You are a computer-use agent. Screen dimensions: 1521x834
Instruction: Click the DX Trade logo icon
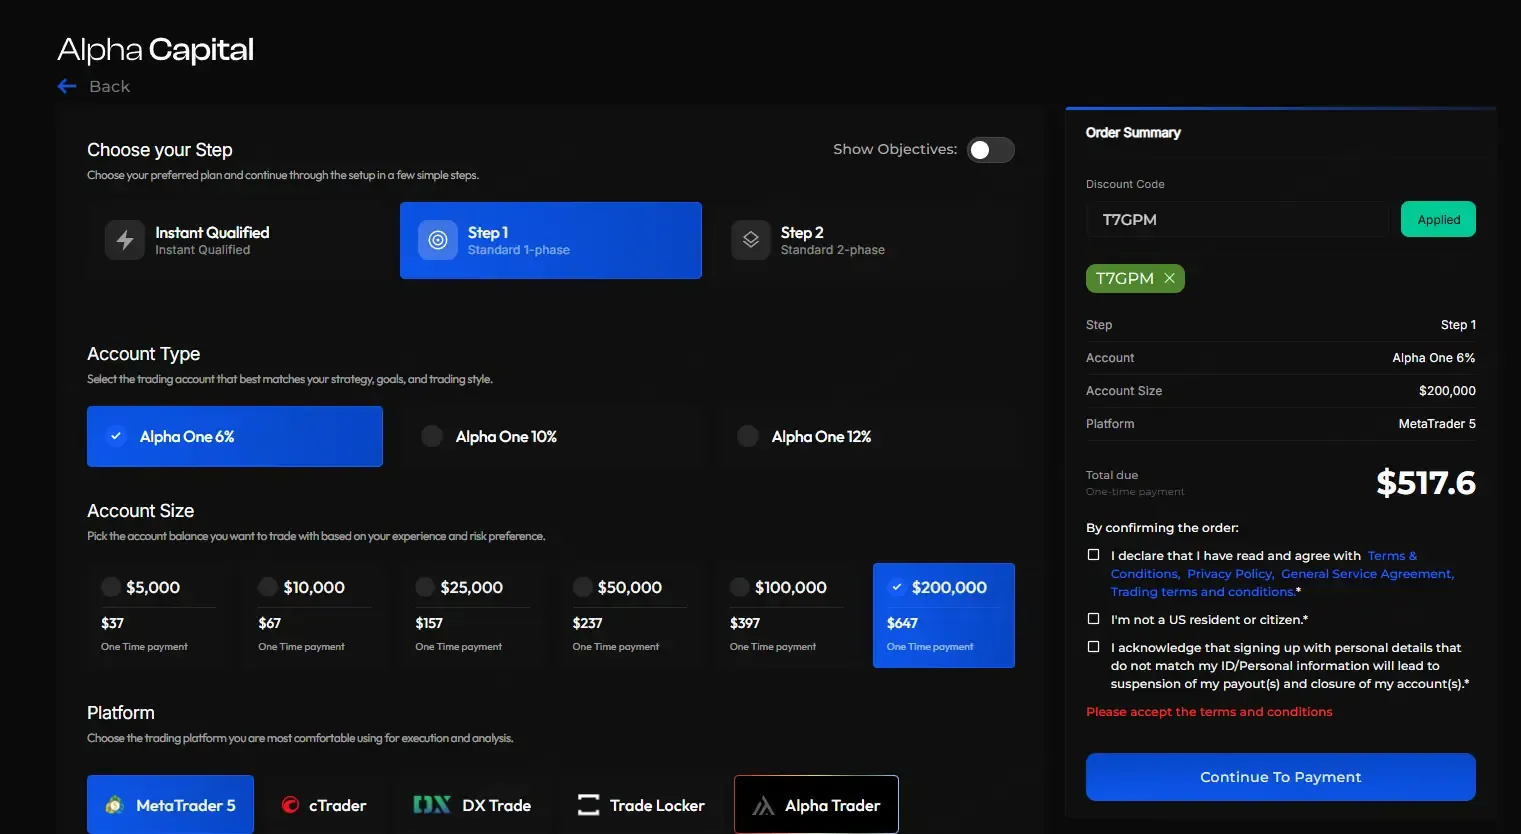432,805
